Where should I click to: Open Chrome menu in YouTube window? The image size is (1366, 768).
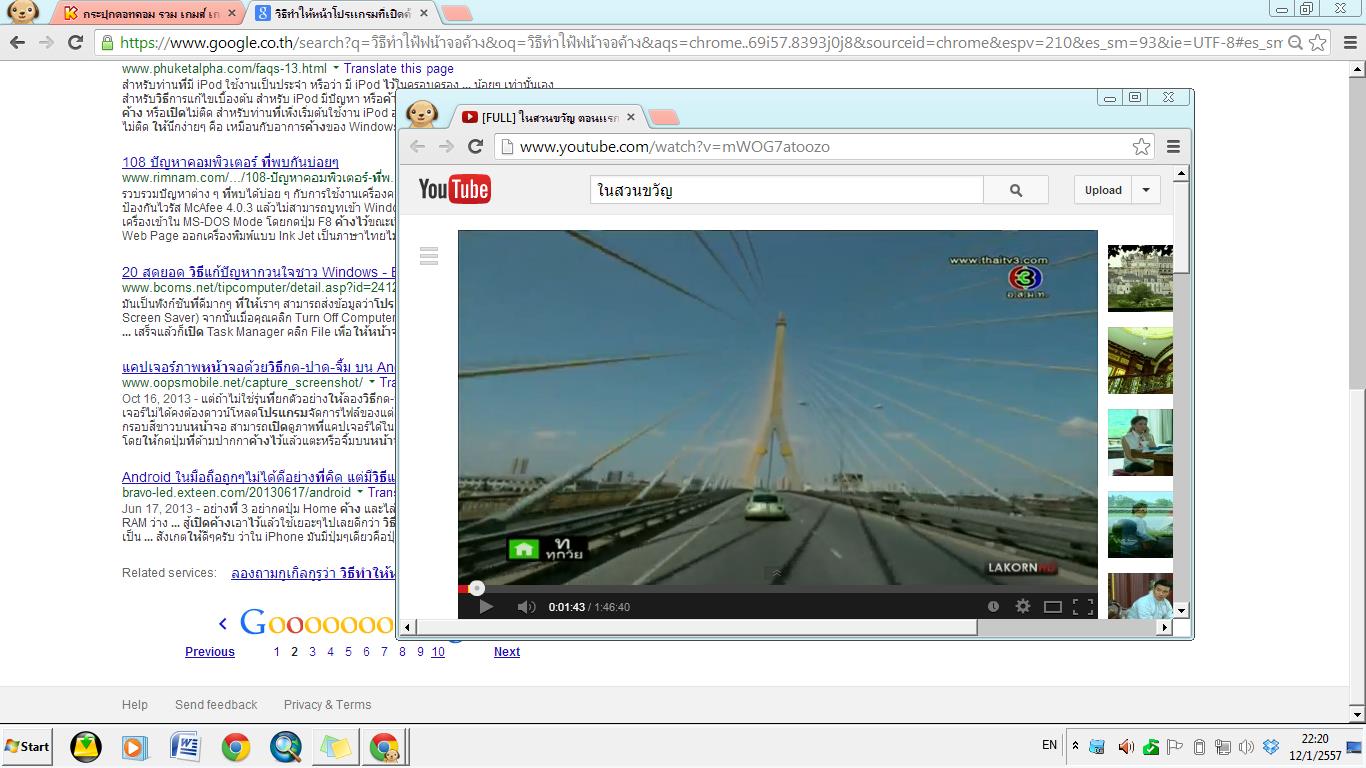pyautogui.click(x=1173, y=146)
